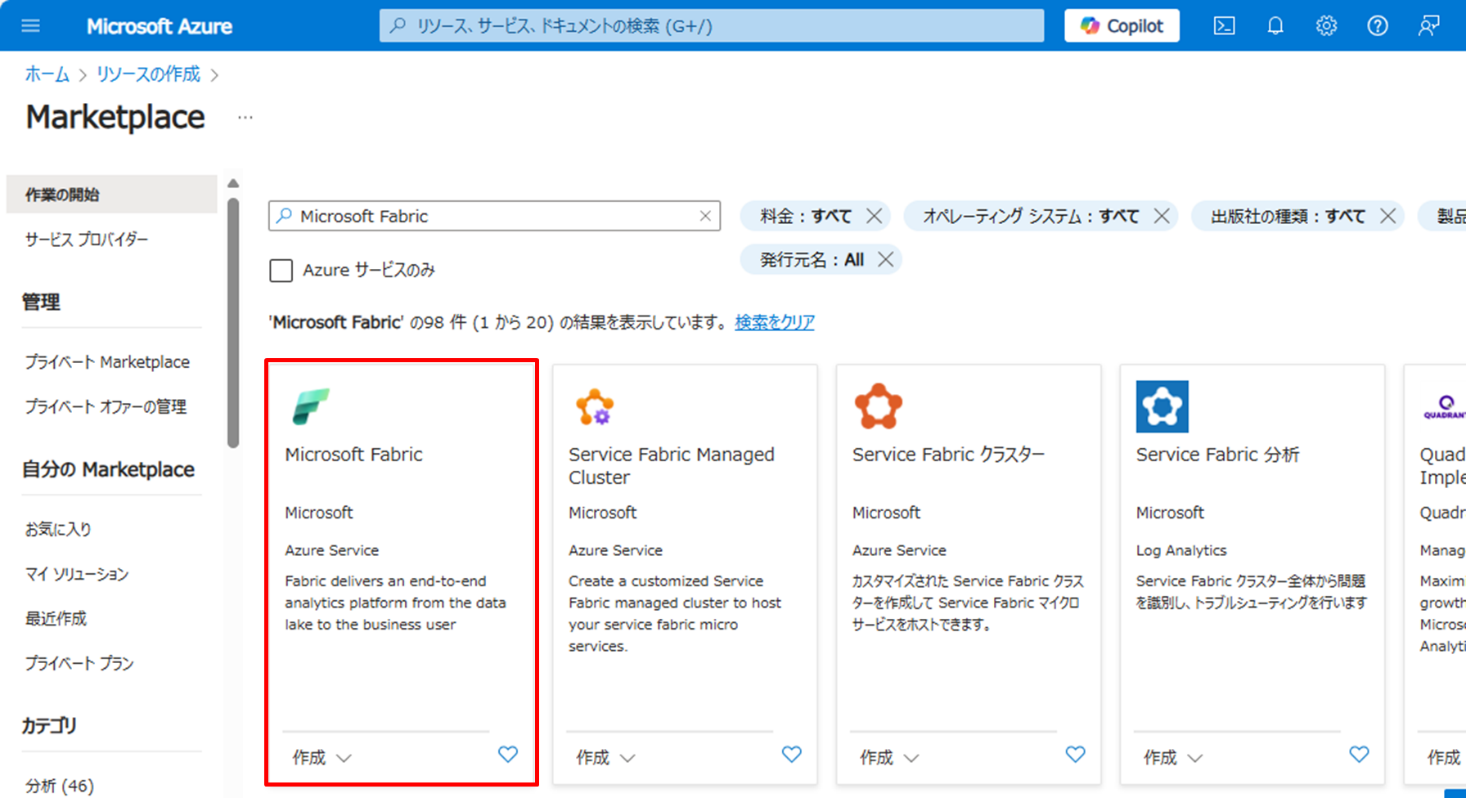Click the Service Fabric クラスター icon
The image size is (1466, 798).
[879, 406]
